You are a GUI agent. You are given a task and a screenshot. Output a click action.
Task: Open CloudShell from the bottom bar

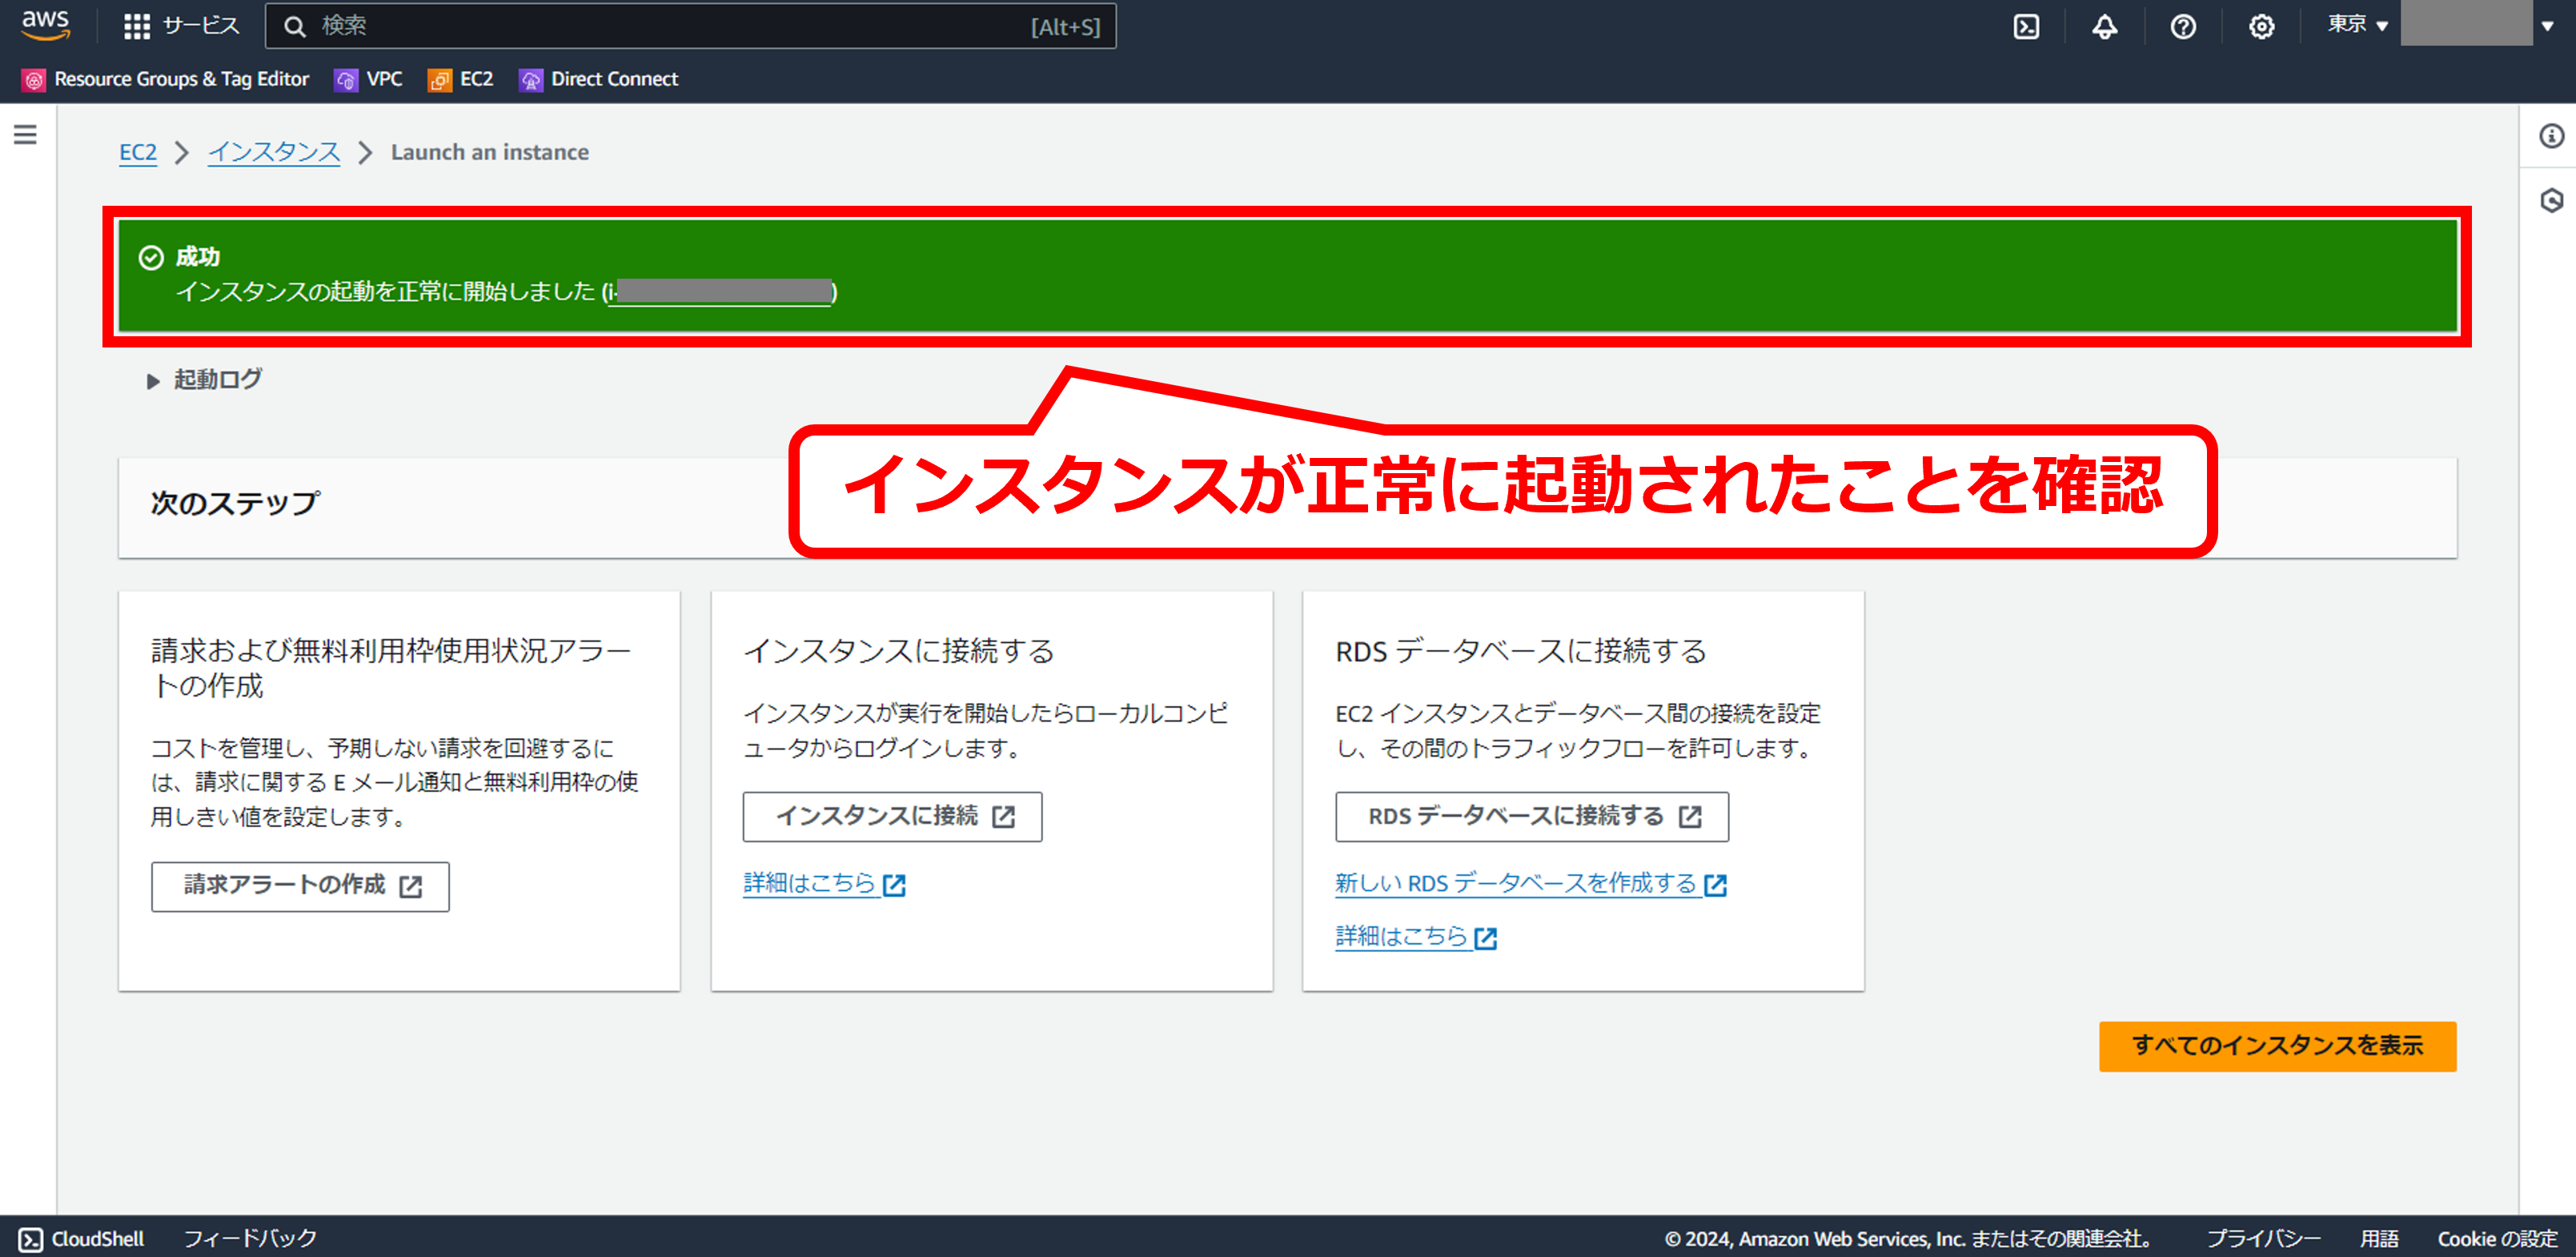pyautogui.click(x=82, y=1238)
